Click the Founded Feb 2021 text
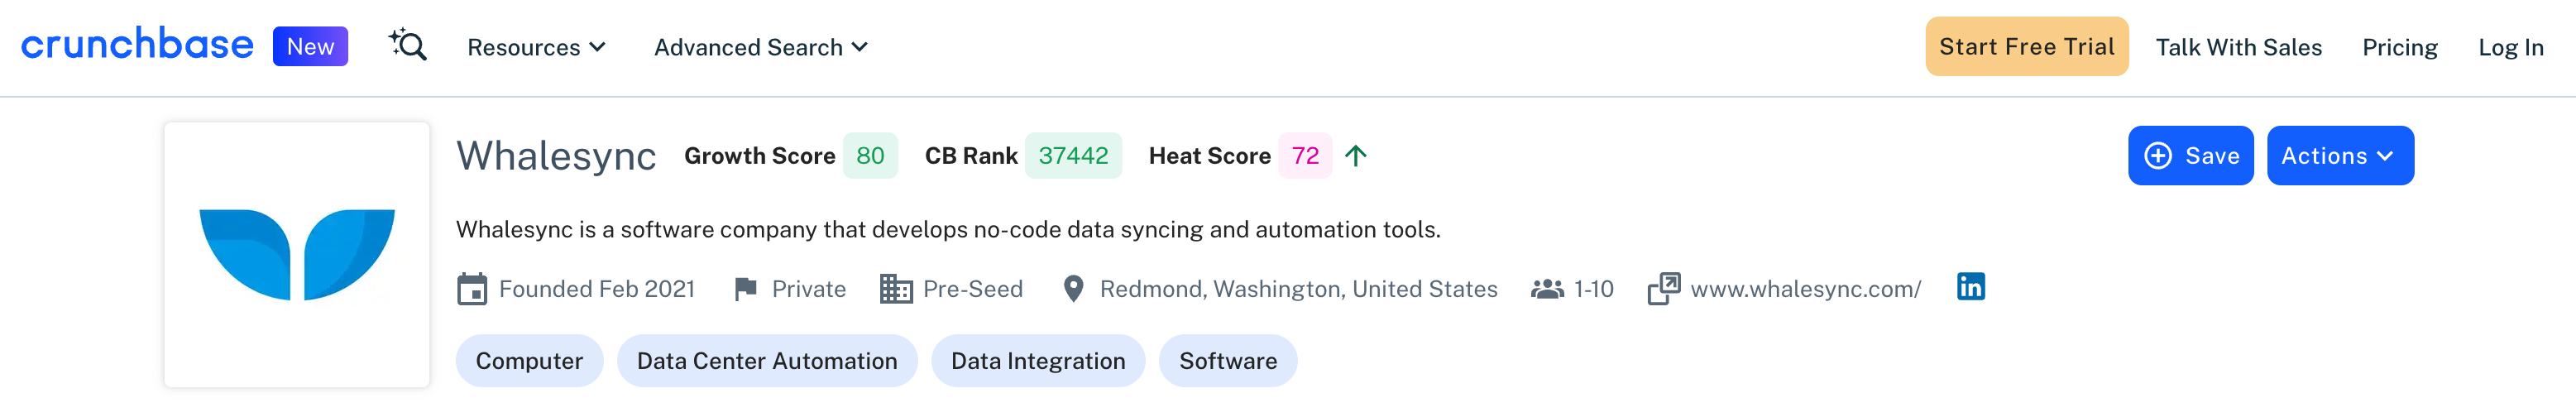This screenshot has height=412, width=2576. click(x=597, y=289)
